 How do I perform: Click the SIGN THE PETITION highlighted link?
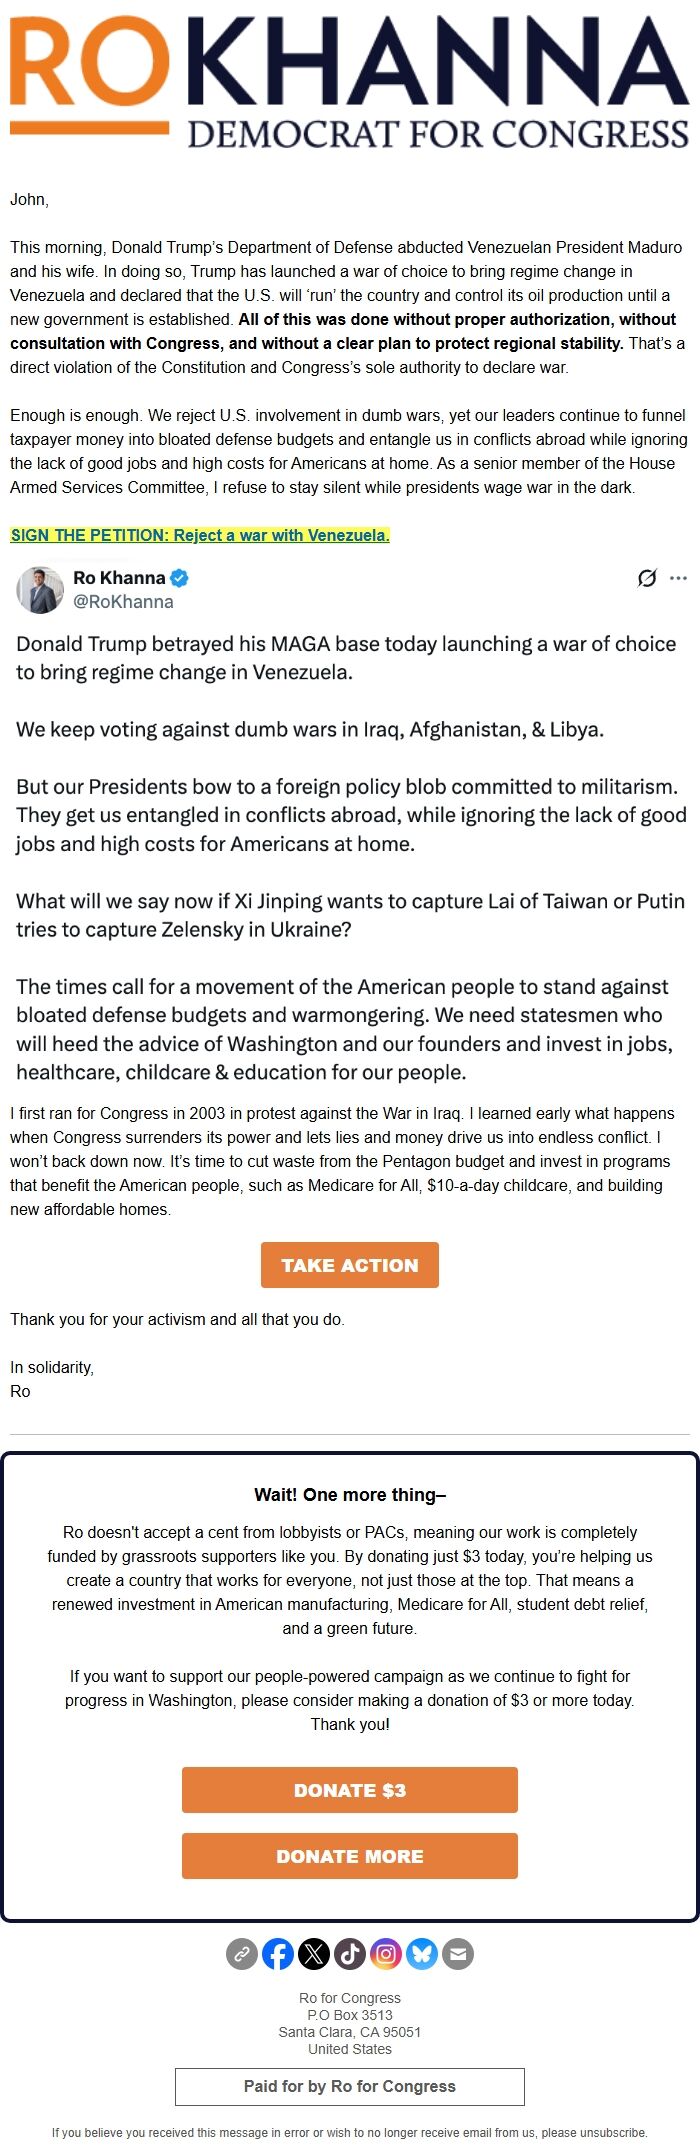coord(199,535)
